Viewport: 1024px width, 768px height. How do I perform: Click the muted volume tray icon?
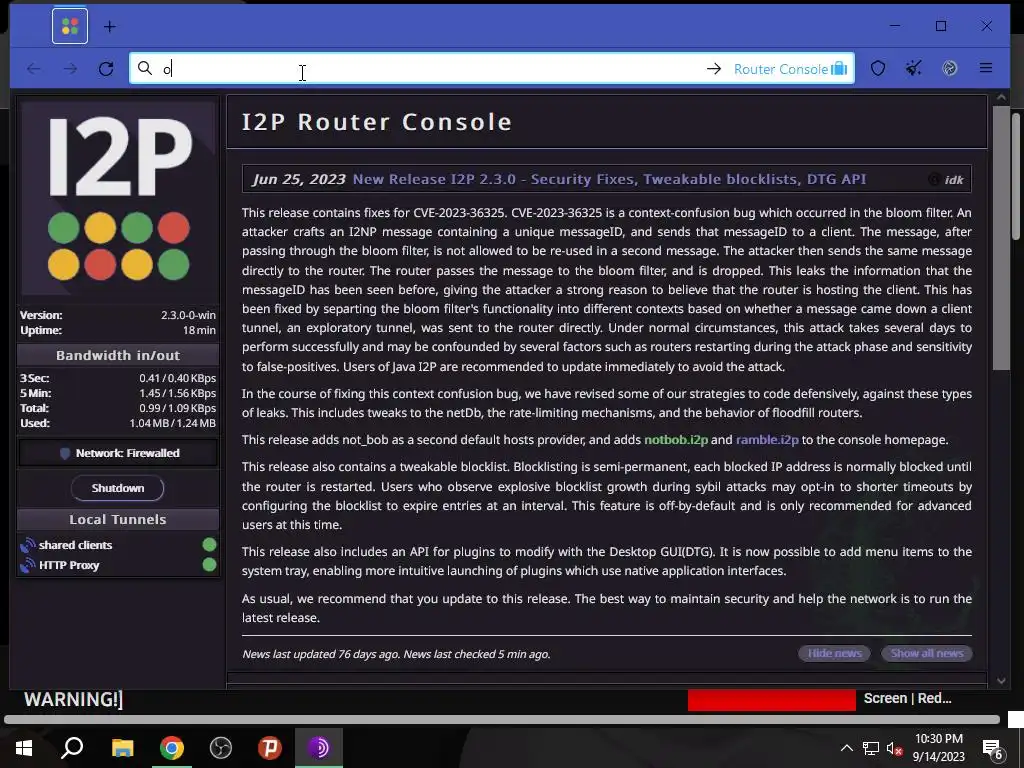(x=894, y=748)
